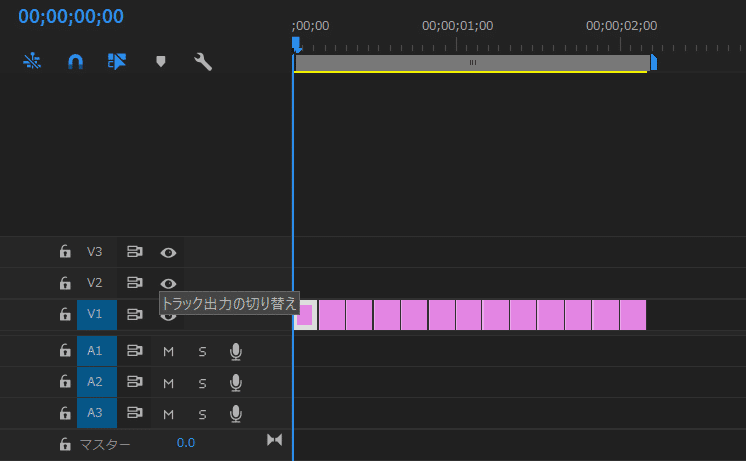Screen dimensions: 746x461
Task: Deselect the A3 track target
Action: 97,413
